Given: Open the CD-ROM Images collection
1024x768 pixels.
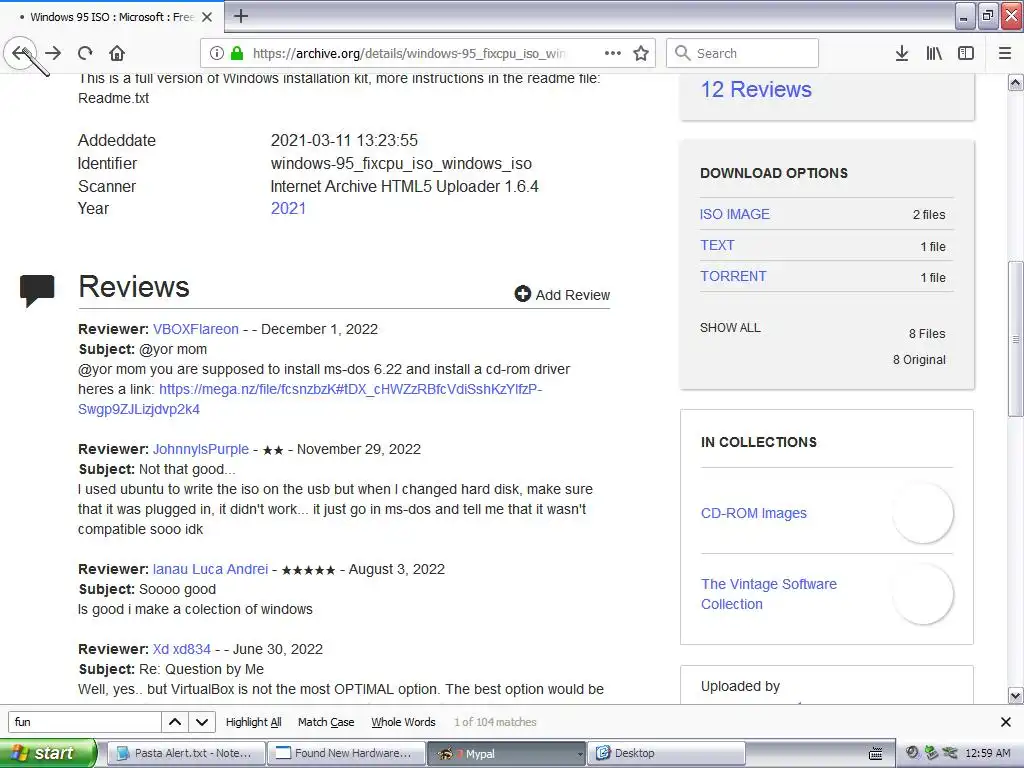Looking at the screenshot, I should point(754,513).
